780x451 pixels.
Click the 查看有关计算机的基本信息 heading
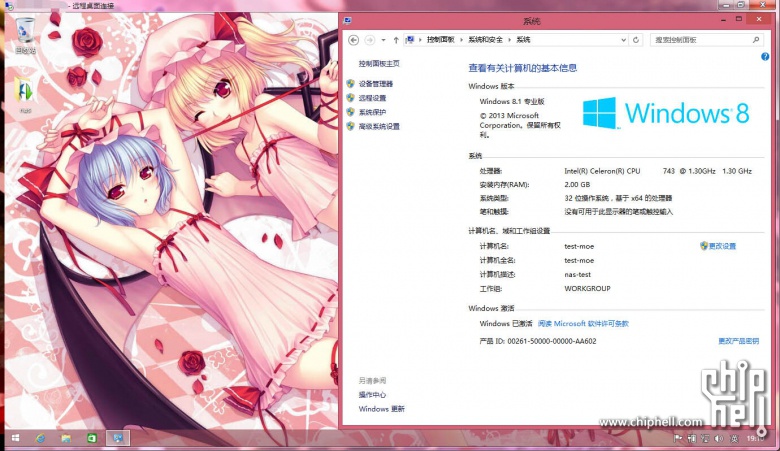(522, 68)
